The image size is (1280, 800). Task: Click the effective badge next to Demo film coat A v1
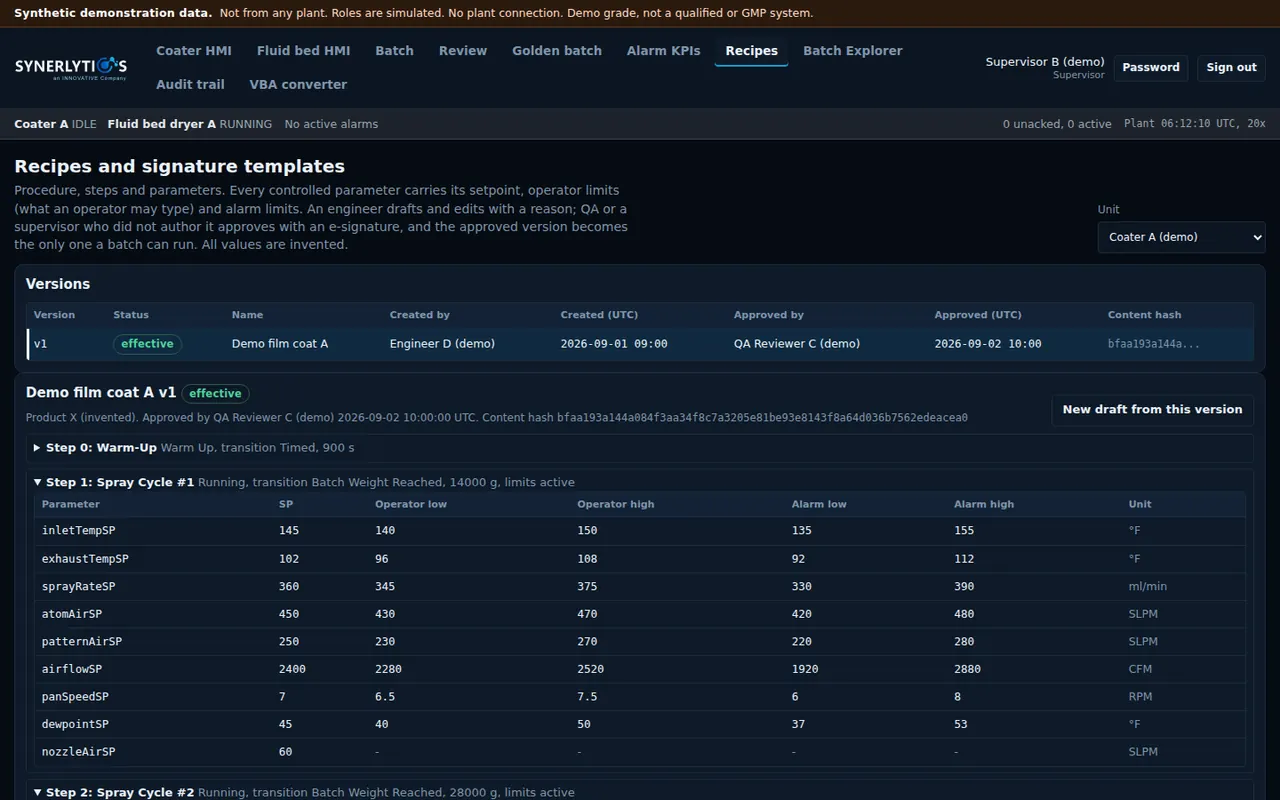click(x=215, y=394)
